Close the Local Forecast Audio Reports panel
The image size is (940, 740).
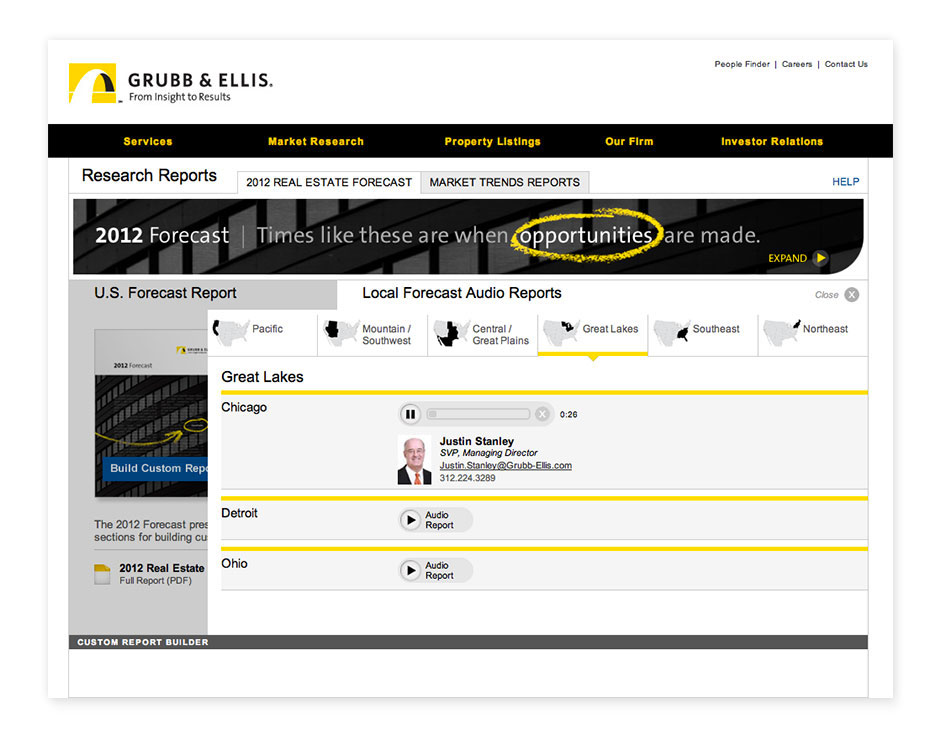(851, 294)
